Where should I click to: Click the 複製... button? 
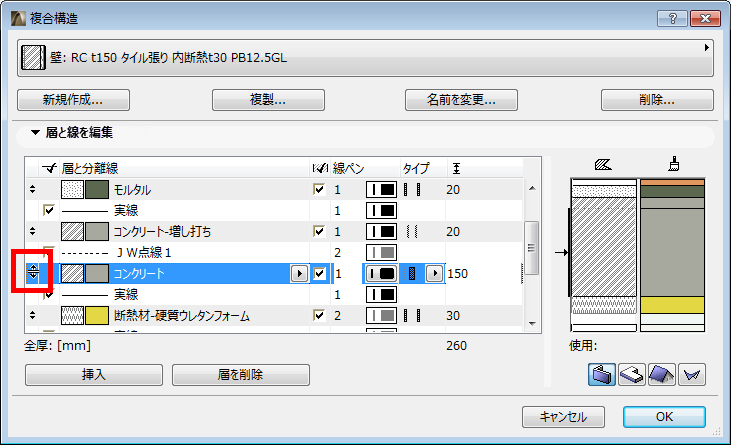click(x=268, y=100)
